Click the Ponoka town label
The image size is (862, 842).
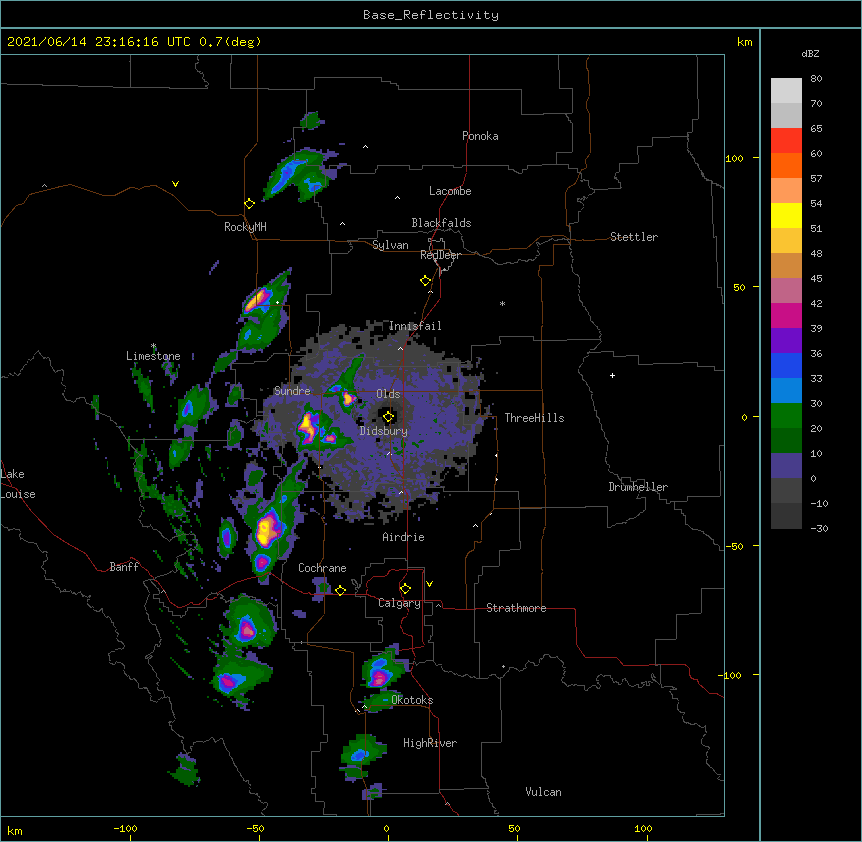click(480, 136)
